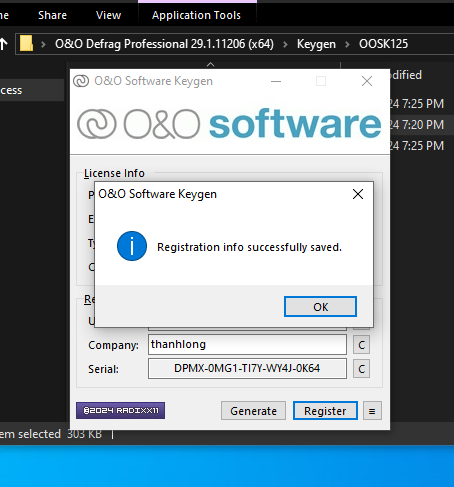Click the O&O Software Keygen title bar icon
This screenshot has width=454, height=487.
pos(81,81)
